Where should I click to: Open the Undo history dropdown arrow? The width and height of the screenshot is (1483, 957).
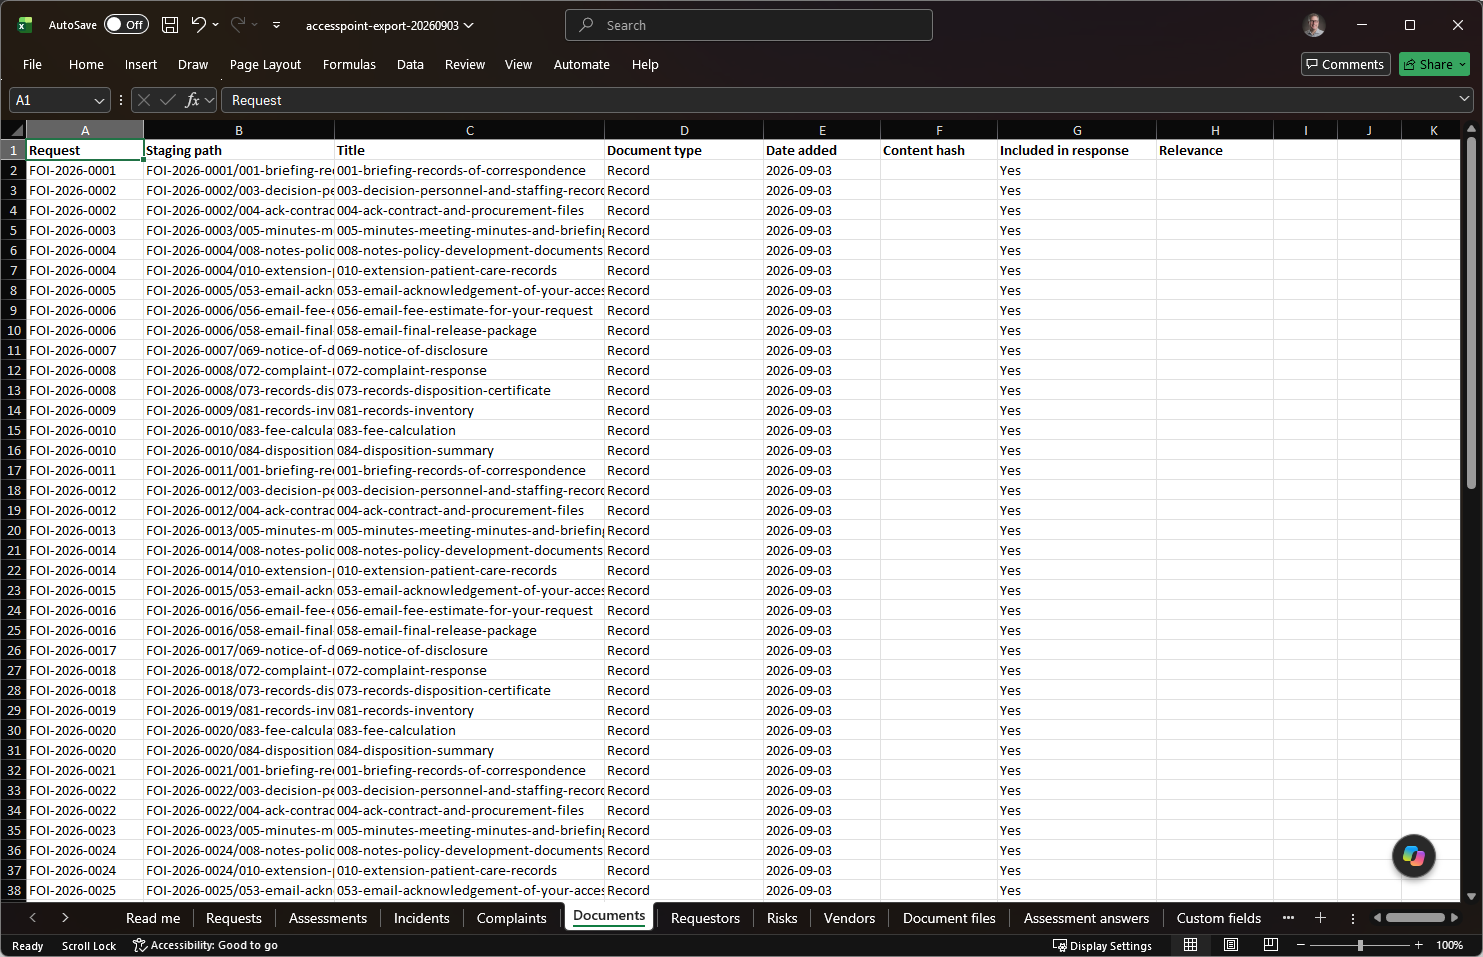pos(215,25)
